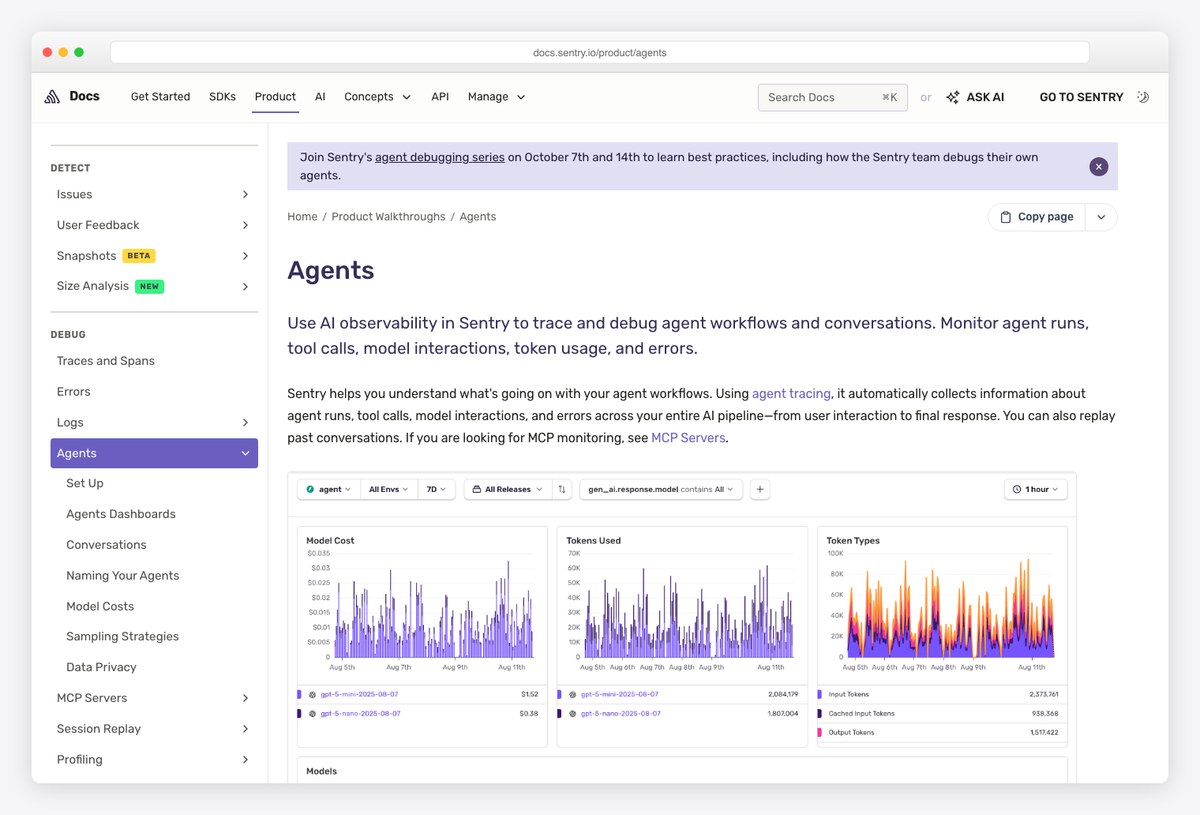Open Agents Dashboards subpage
Image resolution: width=1200 pixels, height=815 pixels.
point(121,514)
